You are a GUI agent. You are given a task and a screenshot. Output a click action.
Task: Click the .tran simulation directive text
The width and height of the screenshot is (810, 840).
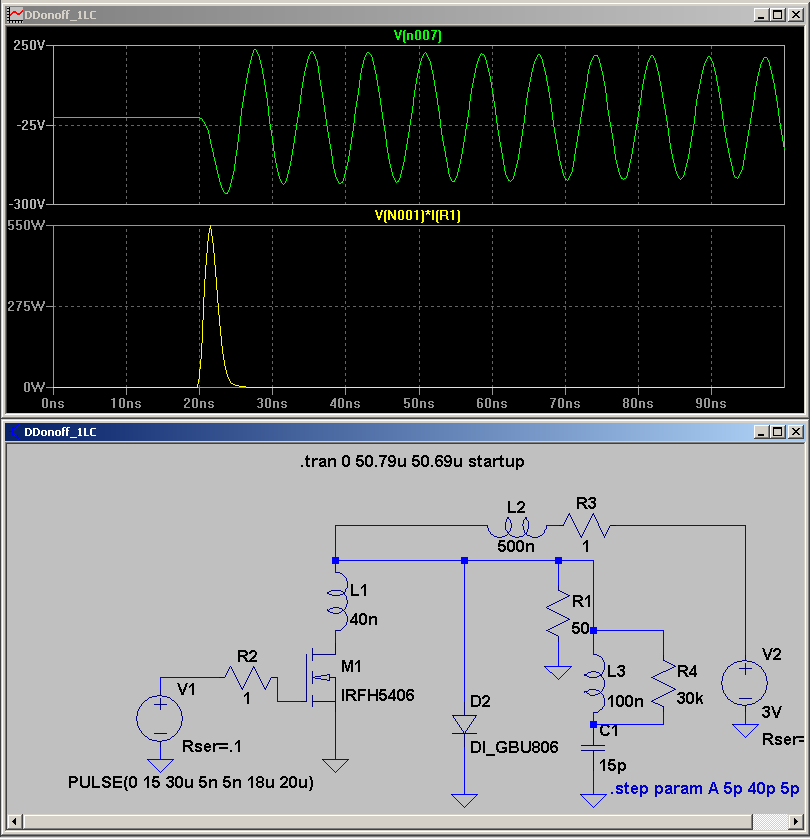[x=411, y=462]
